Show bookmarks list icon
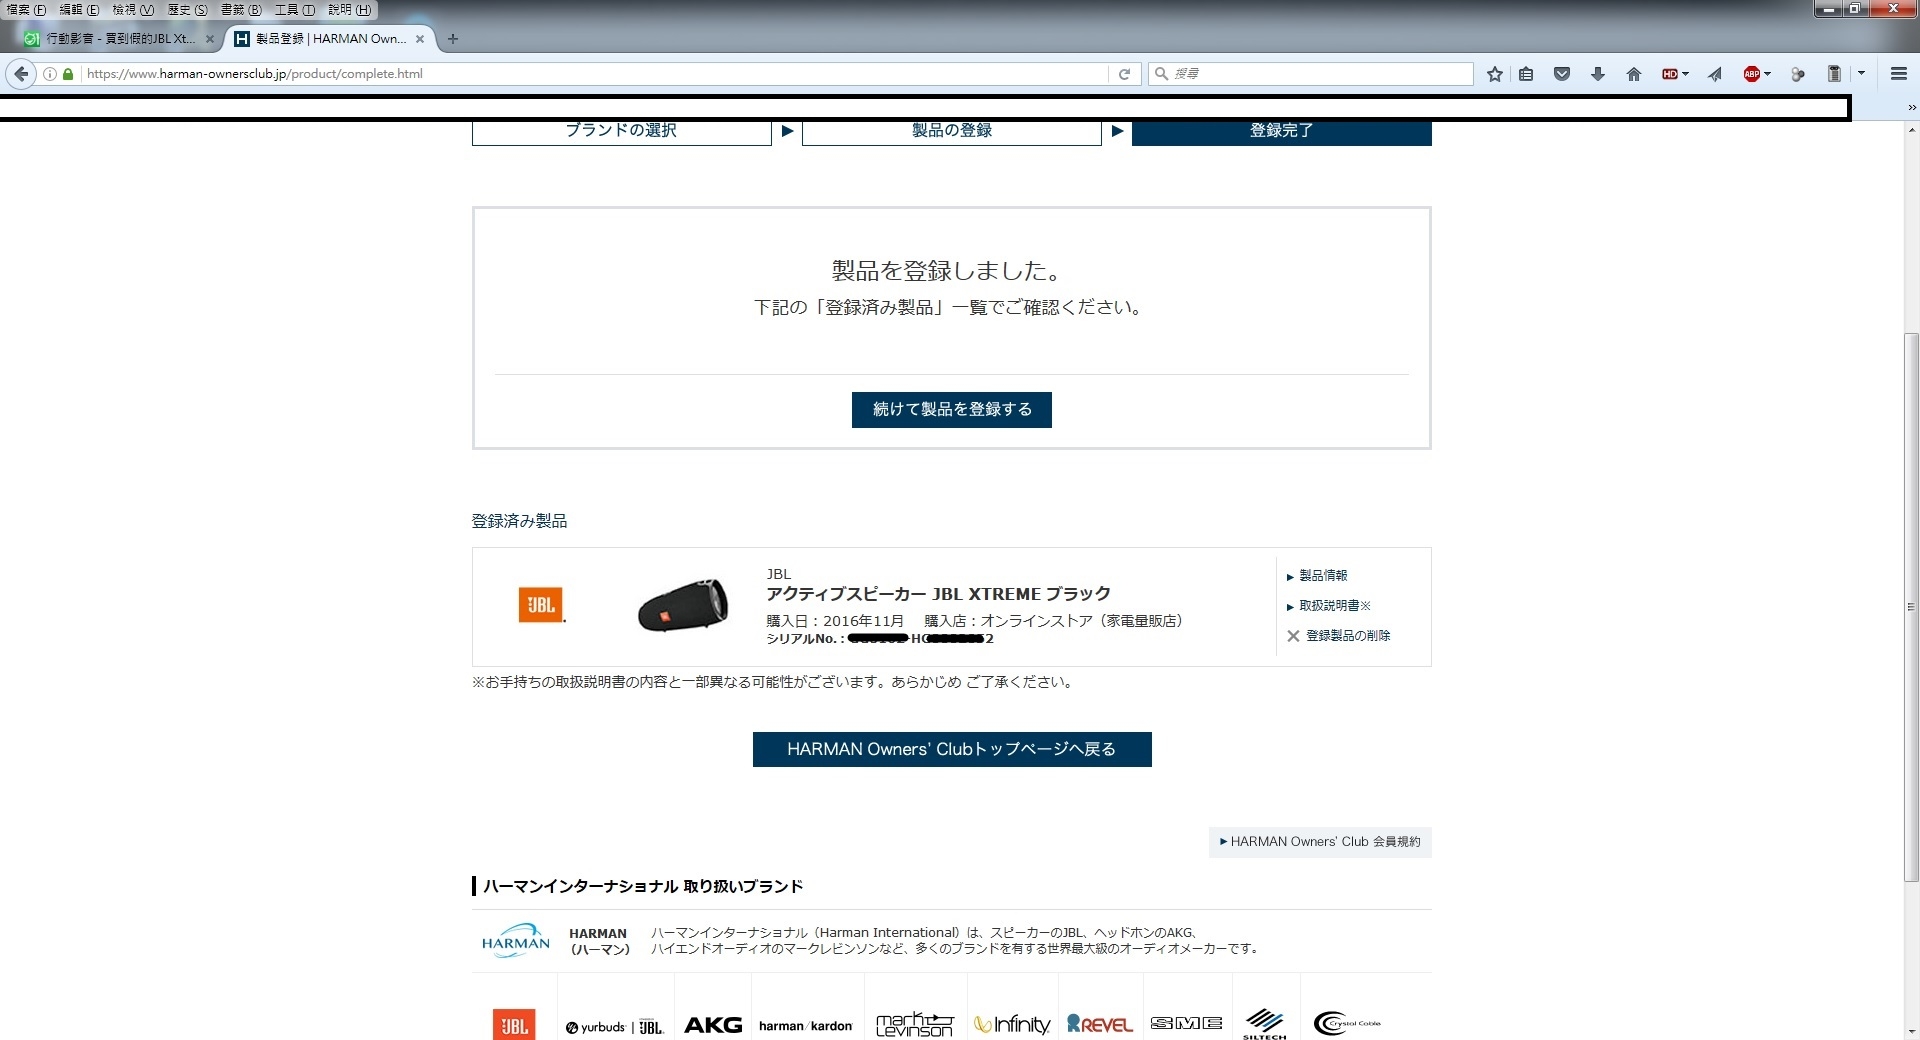The image size is (1920, 1040). [x=1526, y=74]
